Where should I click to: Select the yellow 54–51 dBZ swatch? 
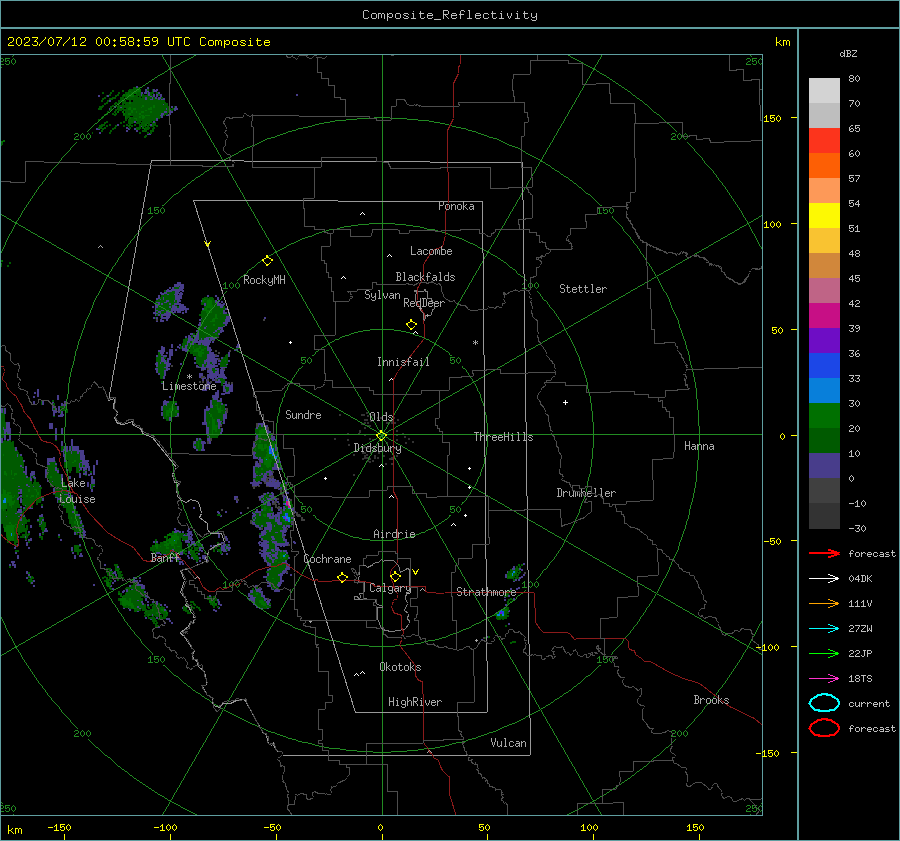tap(824, 216)
